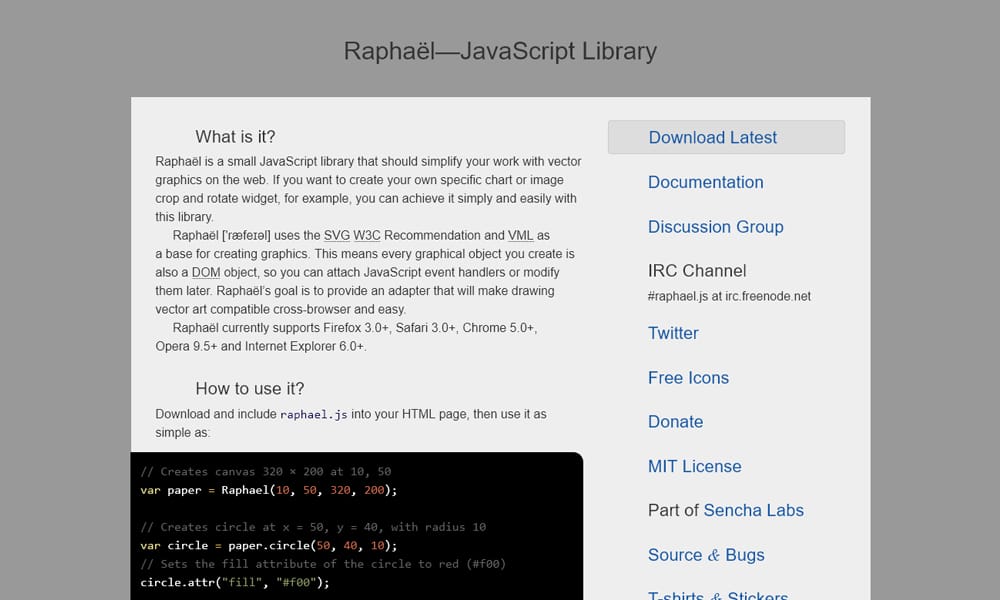Click the 'How to use it?' heading
The image size is (1000, 600).
pos(249,388)
